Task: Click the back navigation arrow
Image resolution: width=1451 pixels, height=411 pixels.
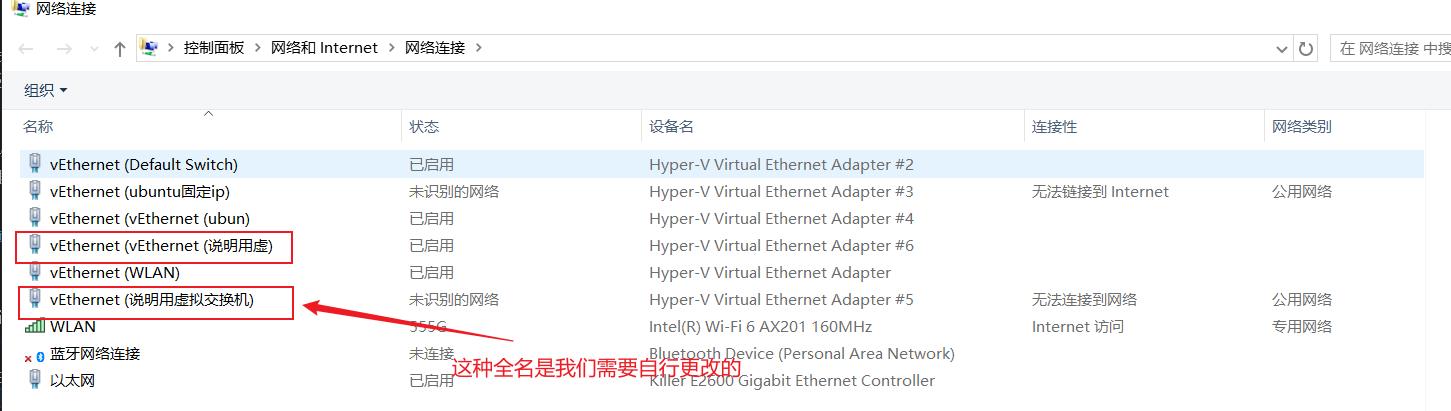Action: coord(27,48)
